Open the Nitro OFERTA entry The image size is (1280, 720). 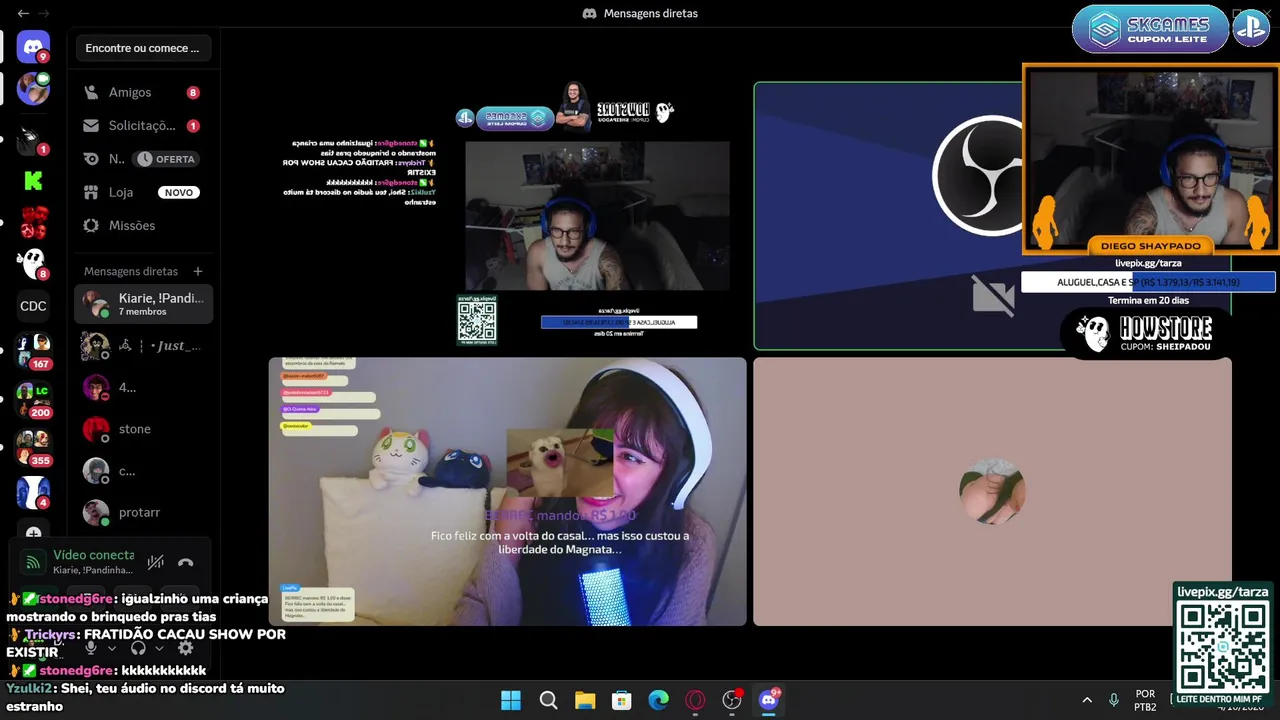coord(144,159)
